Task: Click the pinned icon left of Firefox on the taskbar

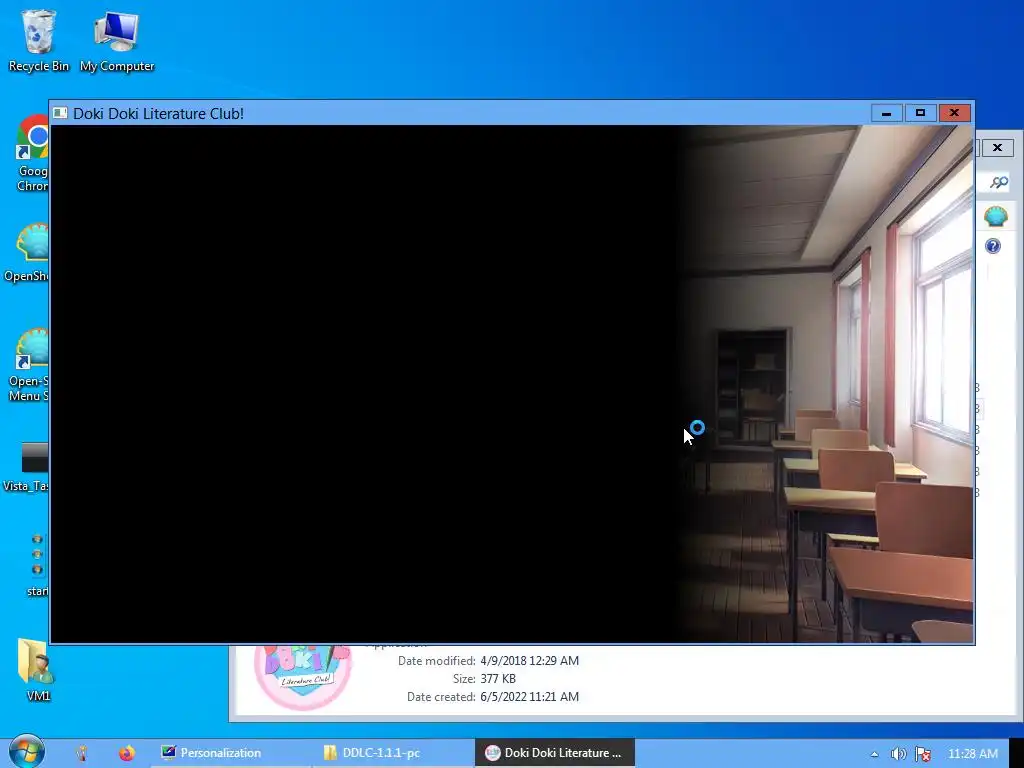Action: [82, 753]
